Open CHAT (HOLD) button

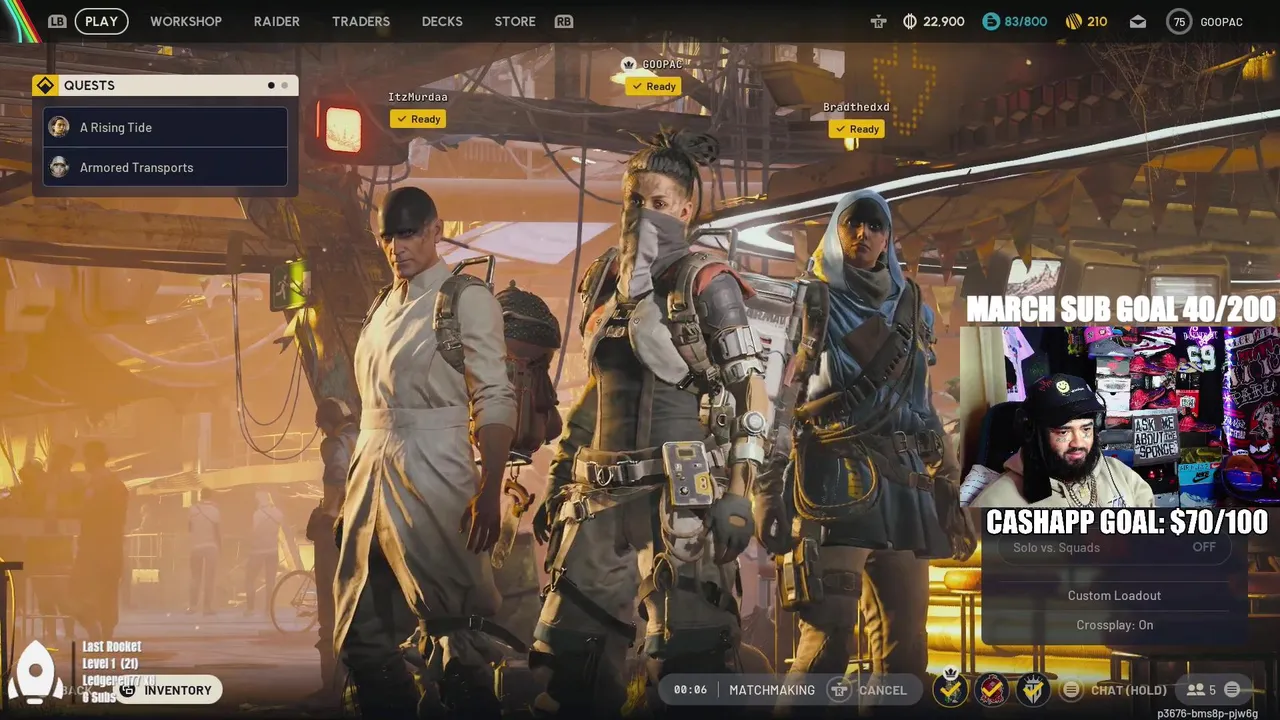point(1128,690)
